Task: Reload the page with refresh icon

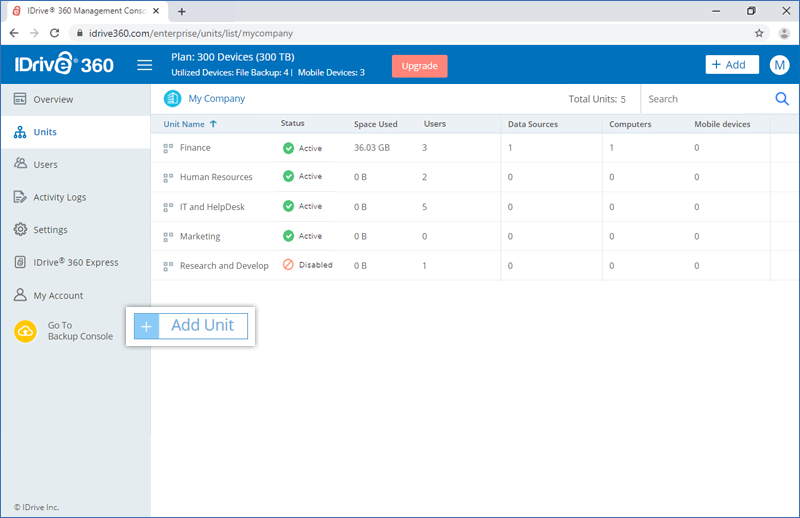Action: tap(55, 33)
